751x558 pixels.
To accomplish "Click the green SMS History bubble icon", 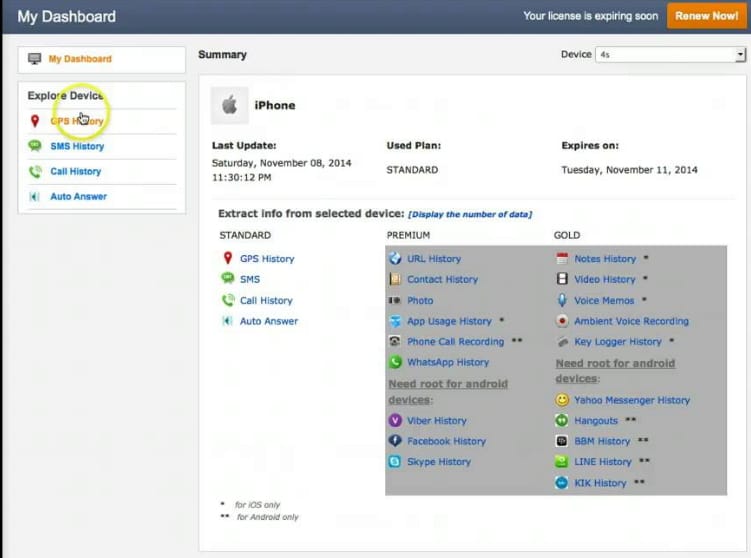I will [x=35, y=146].
